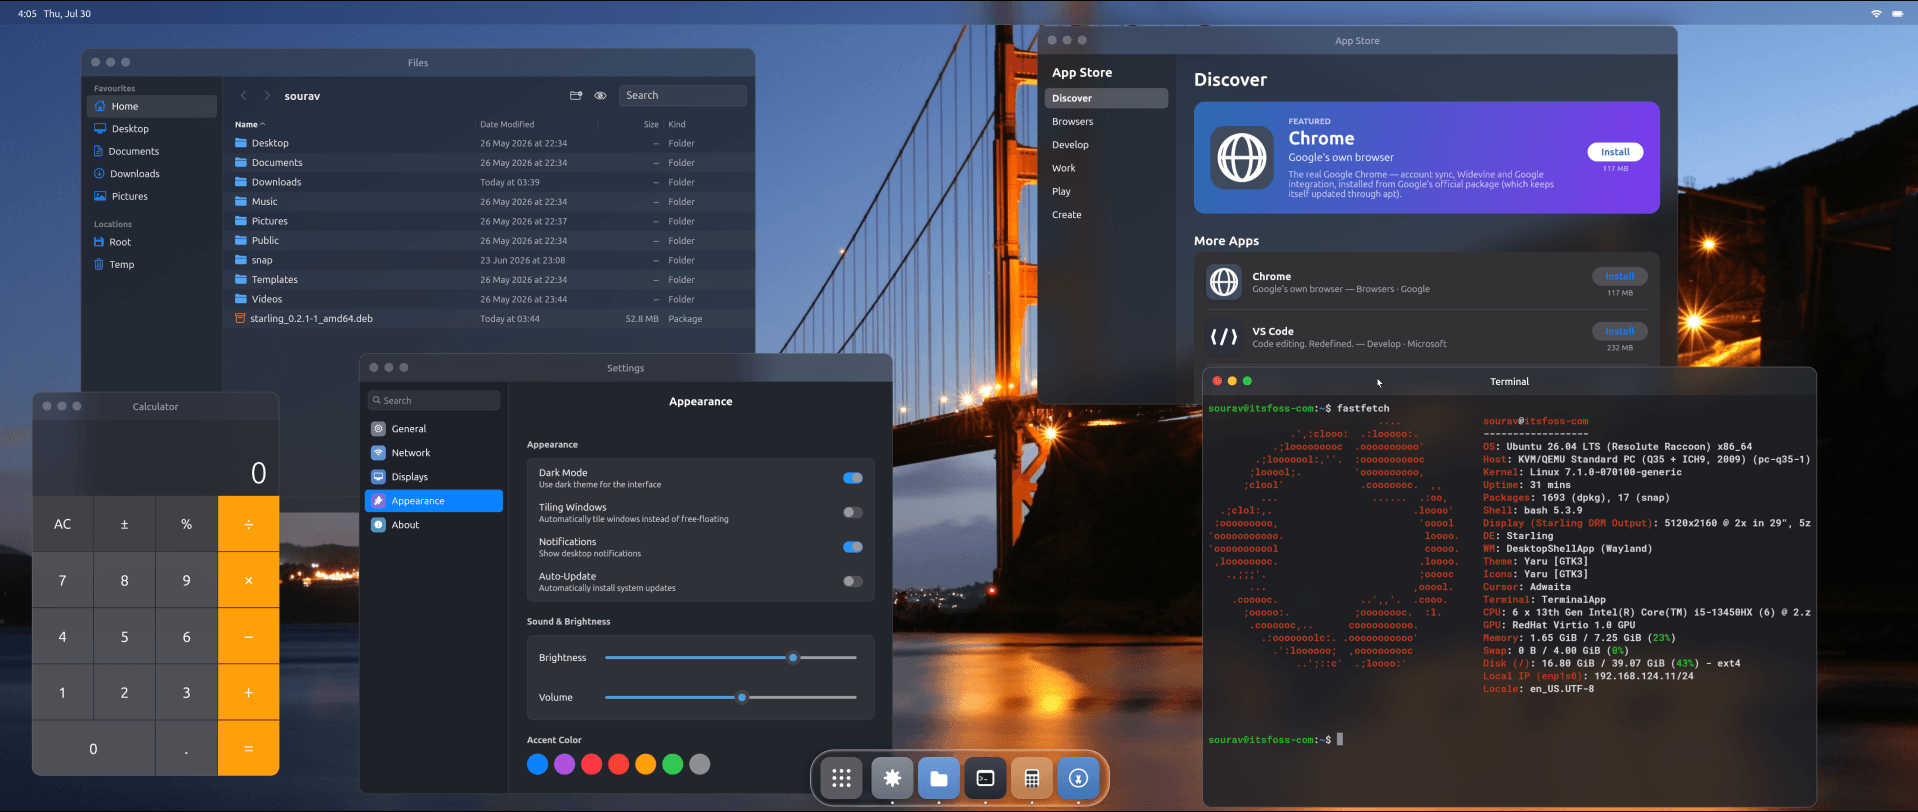Pick the green accent color

(x=673, y=764)
